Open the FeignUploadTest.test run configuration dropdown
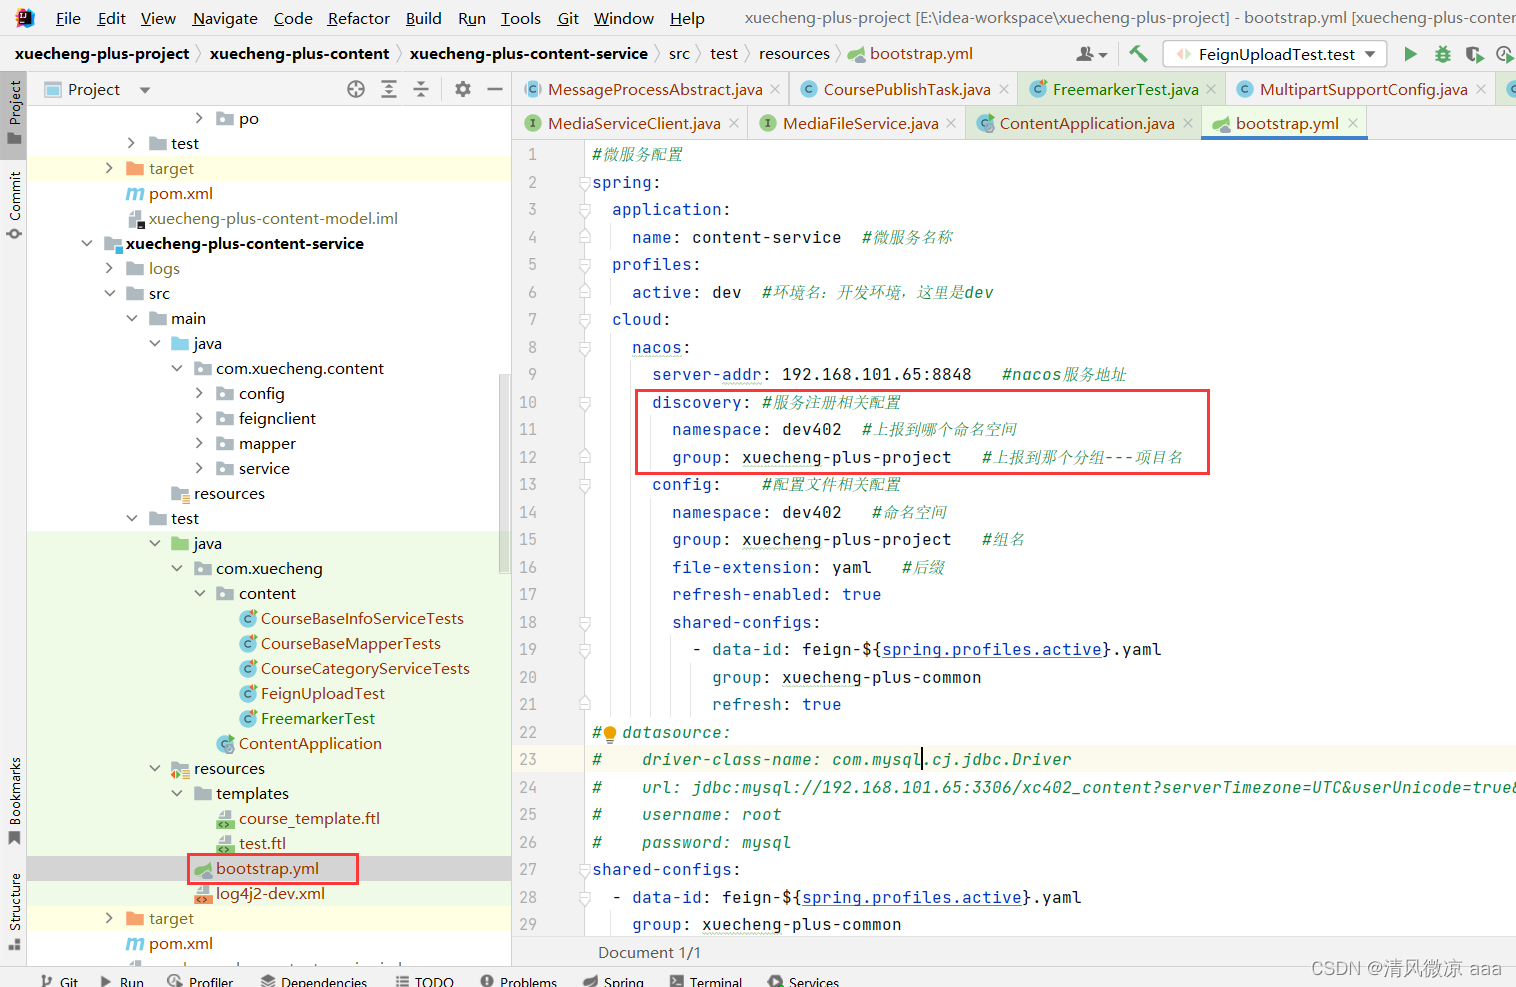The height and width of the screenshot is (987, 1516). tap(1276, 54)
